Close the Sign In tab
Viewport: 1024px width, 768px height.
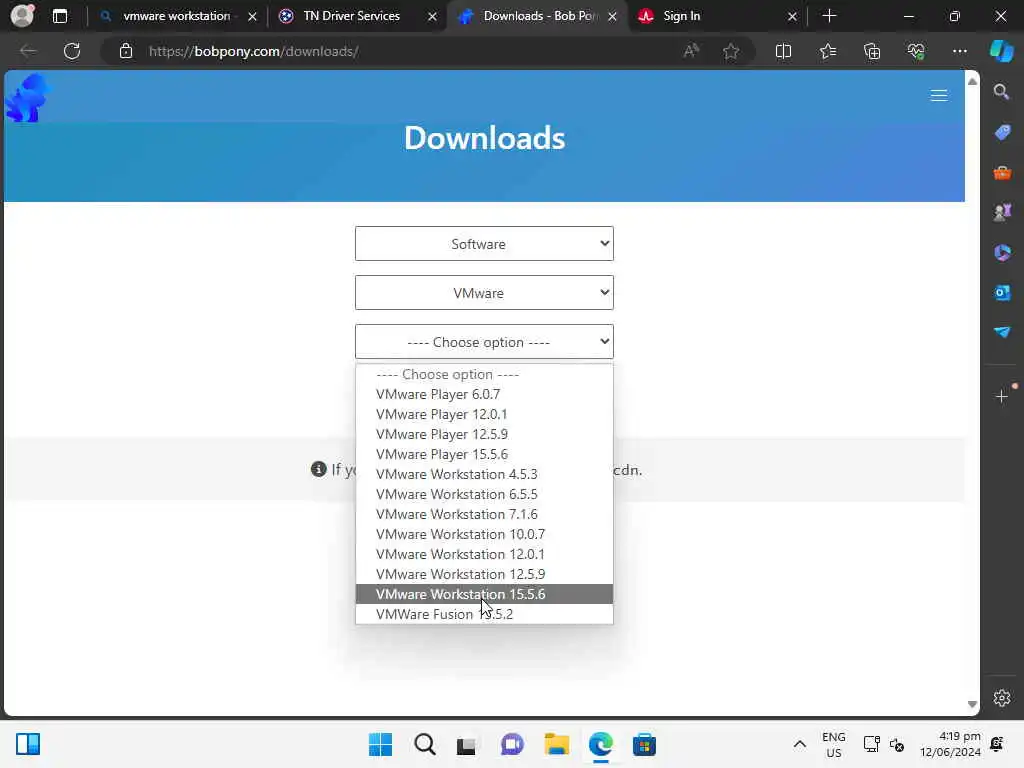tap(792, 16)
